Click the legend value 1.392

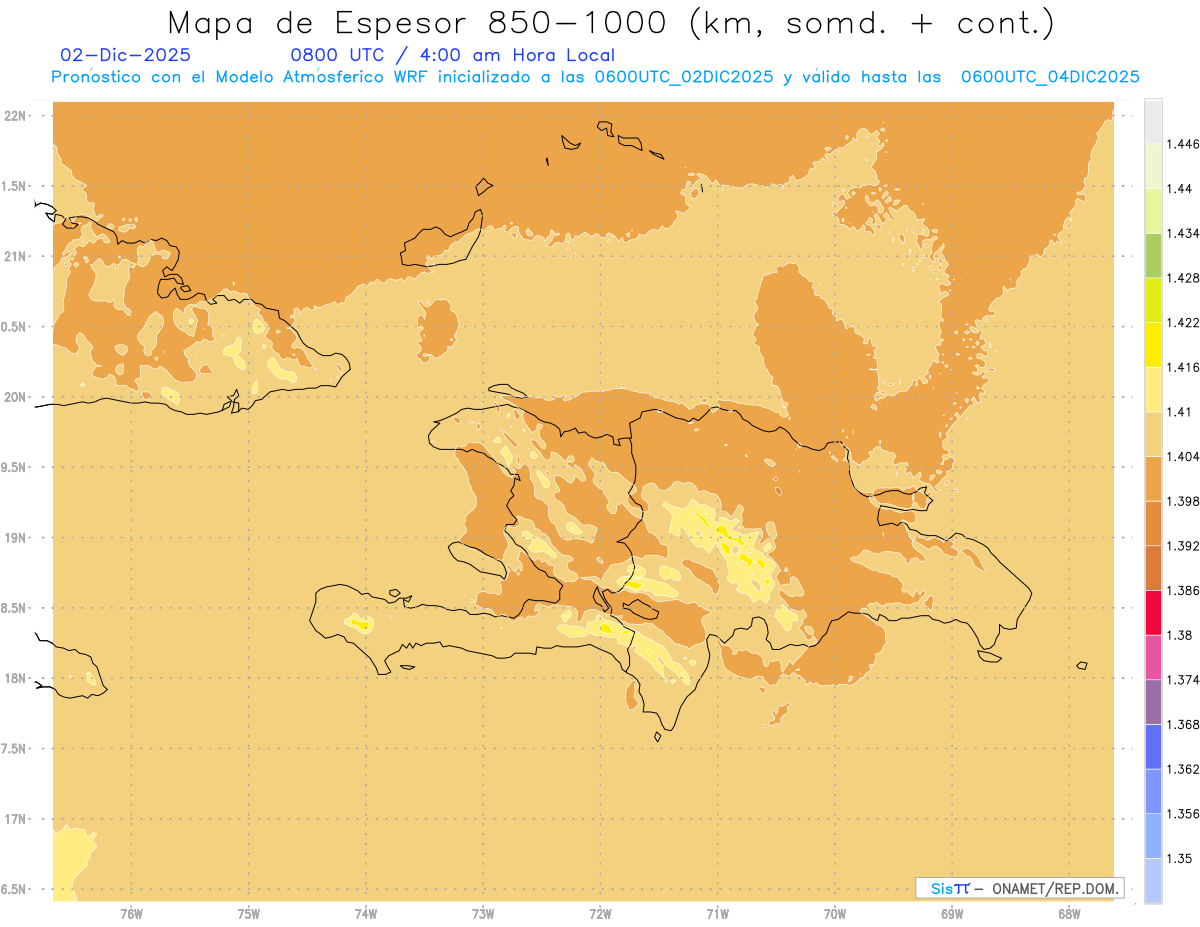[x=1183, y=546]
